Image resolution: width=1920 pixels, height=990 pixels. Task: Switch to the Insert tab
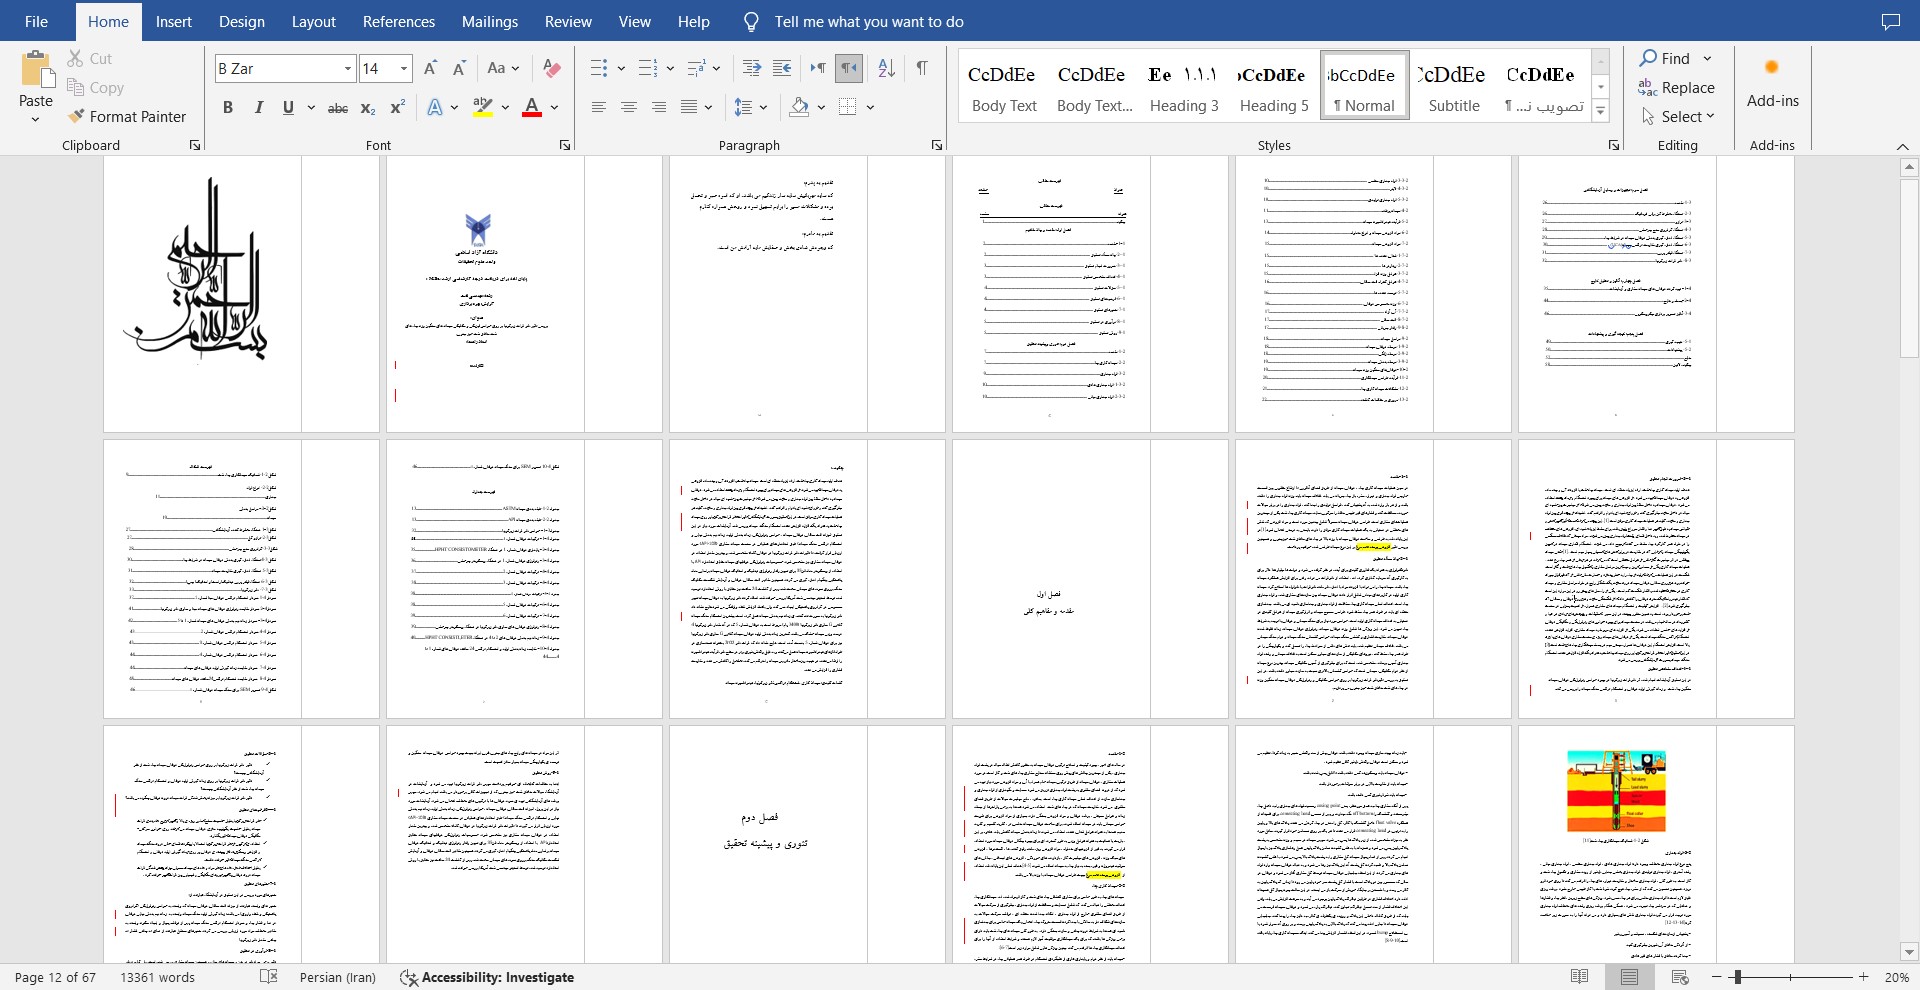coord(174,21)
